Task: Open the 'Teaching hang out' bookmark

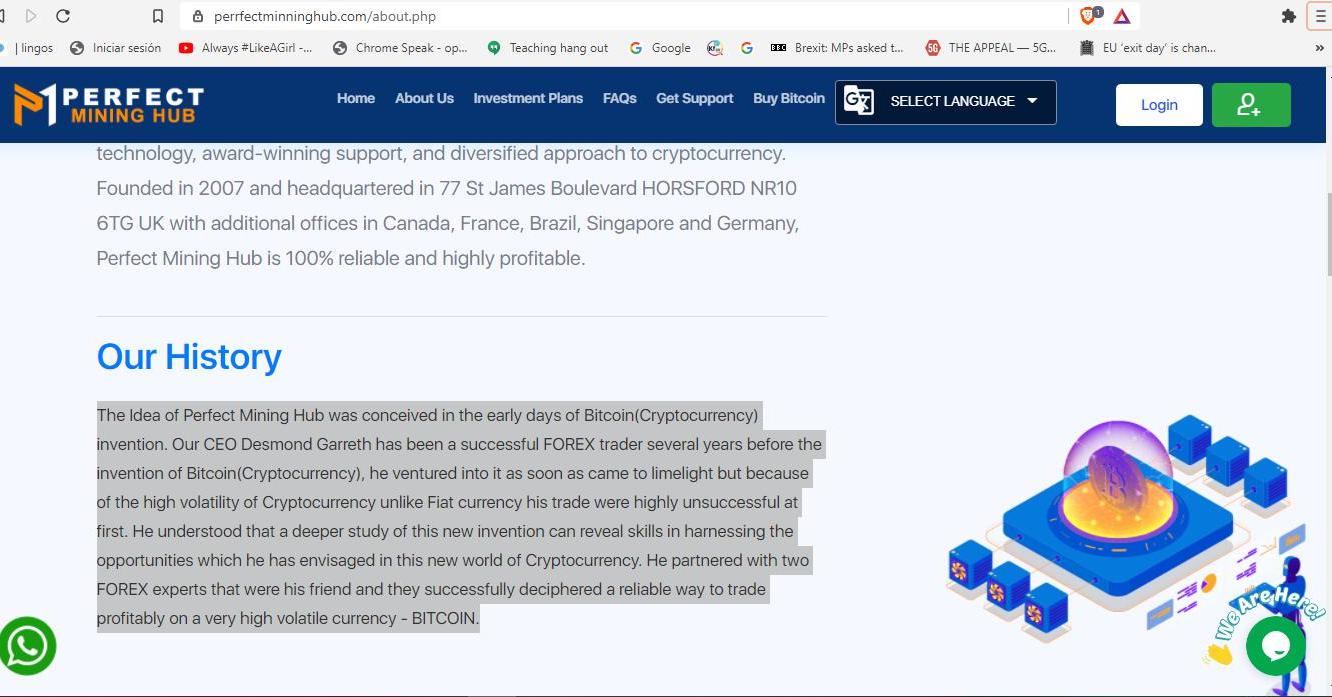Action: 547,47
